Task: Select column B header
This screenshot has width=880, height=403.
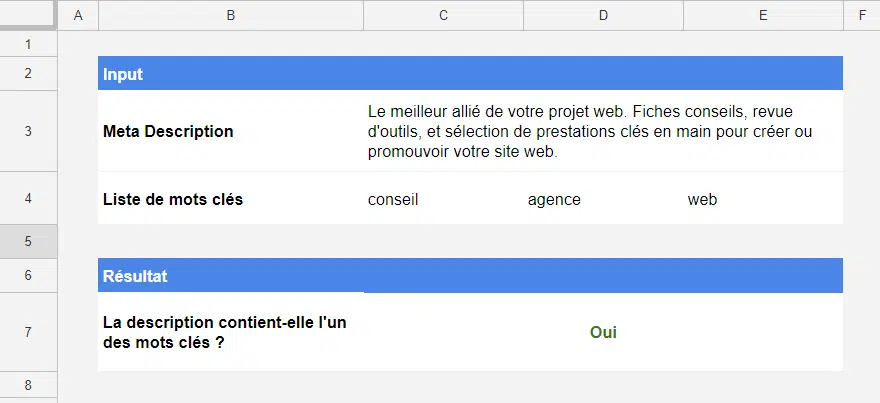Action: pyautogui.click(x=231, y=15)
